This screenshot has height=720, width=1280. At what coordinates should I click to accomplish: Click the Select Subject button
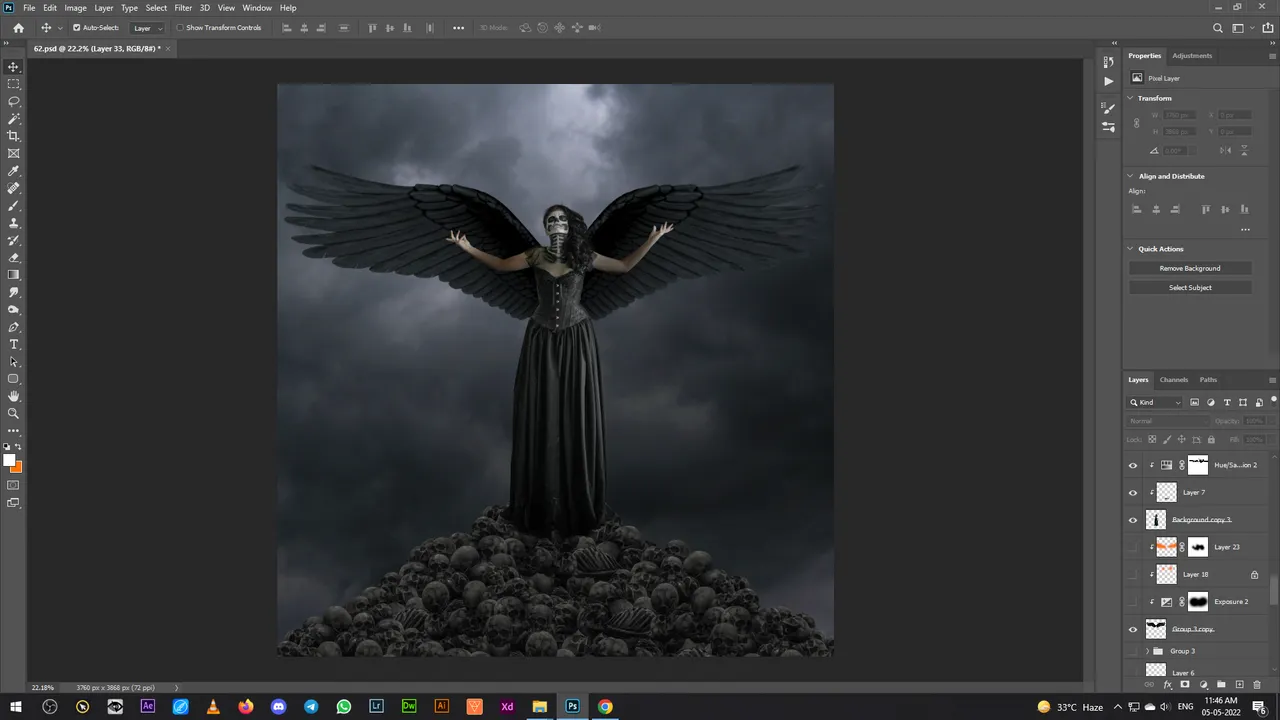(1190, 288)
